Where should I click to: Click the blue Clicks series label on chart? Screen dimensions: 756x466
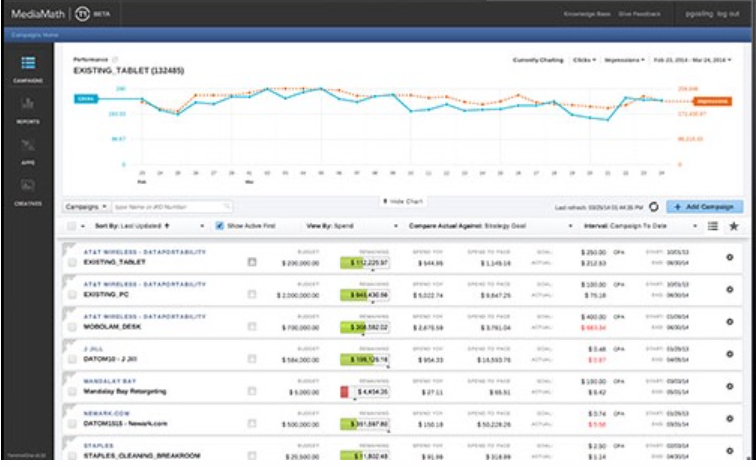click(x=86, y=99)
